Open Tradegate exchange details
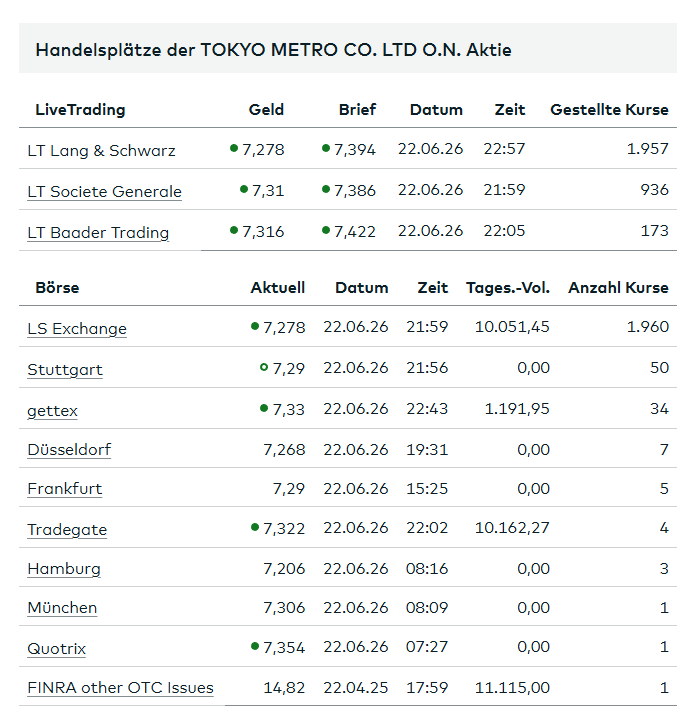This screenshot has height=720, width=700. click(67, 529)
